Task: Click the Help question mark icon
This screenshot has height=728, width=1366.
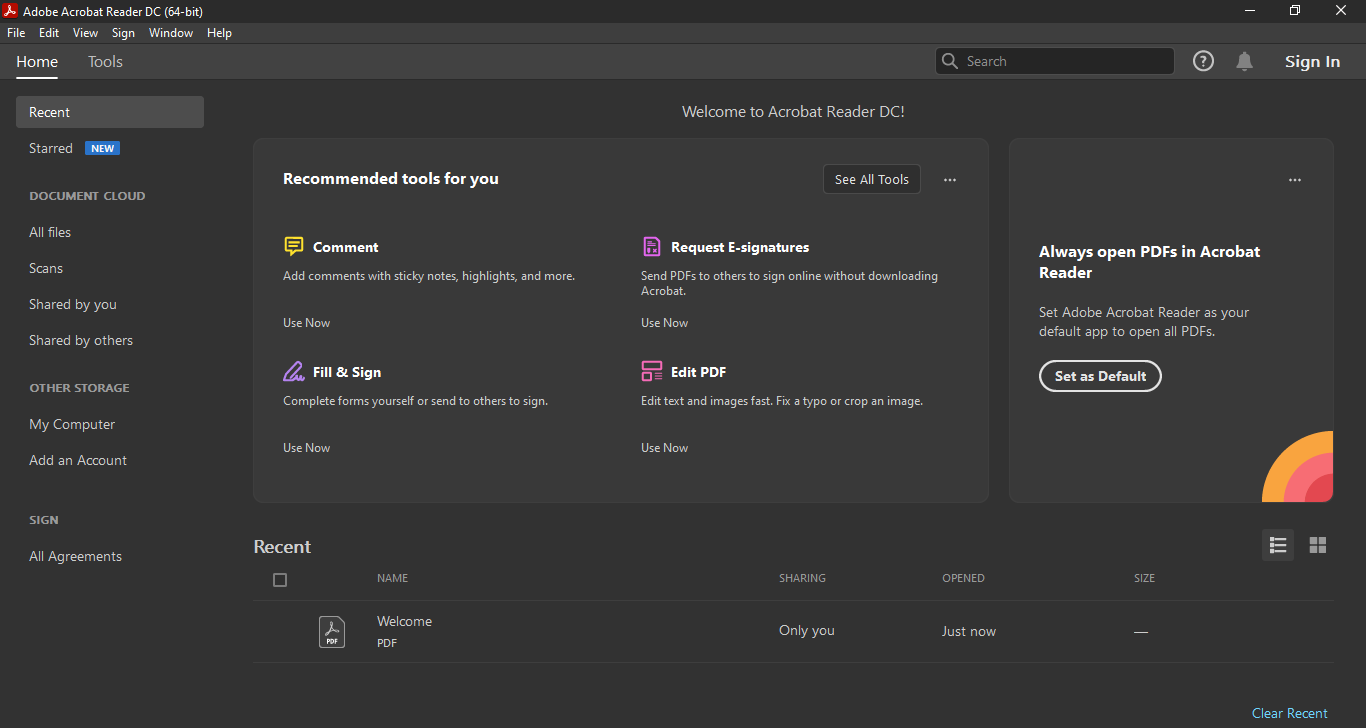Action: (x=1203, y=61)
